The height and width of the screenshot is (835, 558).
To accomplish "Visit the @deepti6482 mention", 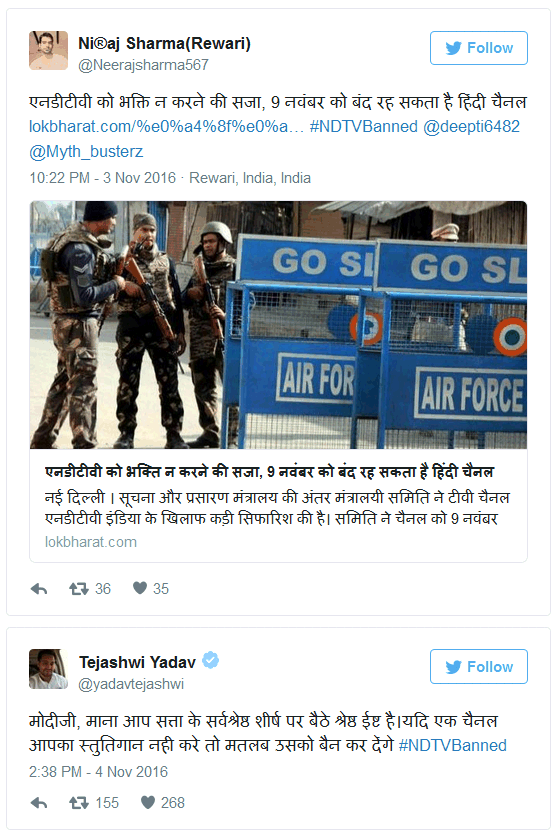I will (471, 127).
